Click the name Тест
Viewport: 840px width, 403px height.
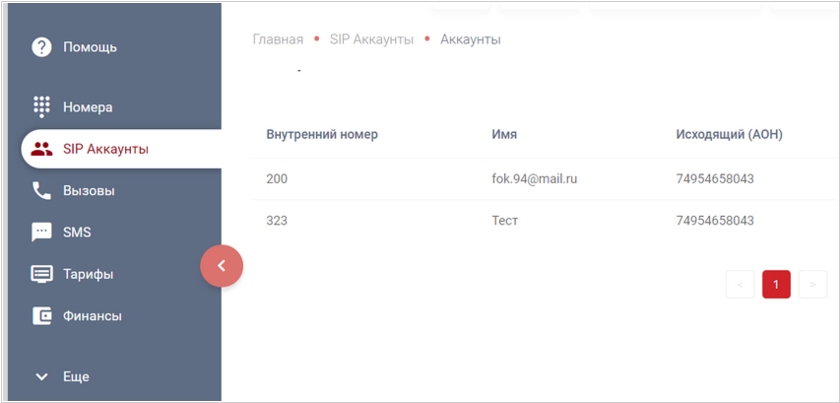505,220
